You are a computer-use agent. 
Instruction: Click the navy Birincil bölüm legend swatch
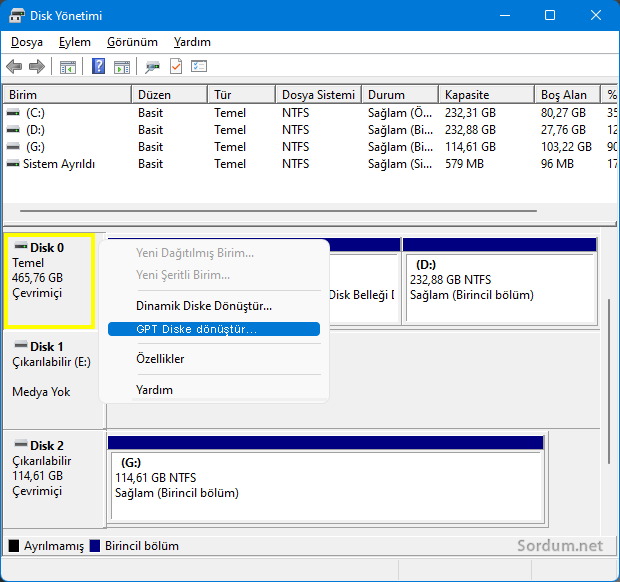point(95,546)
